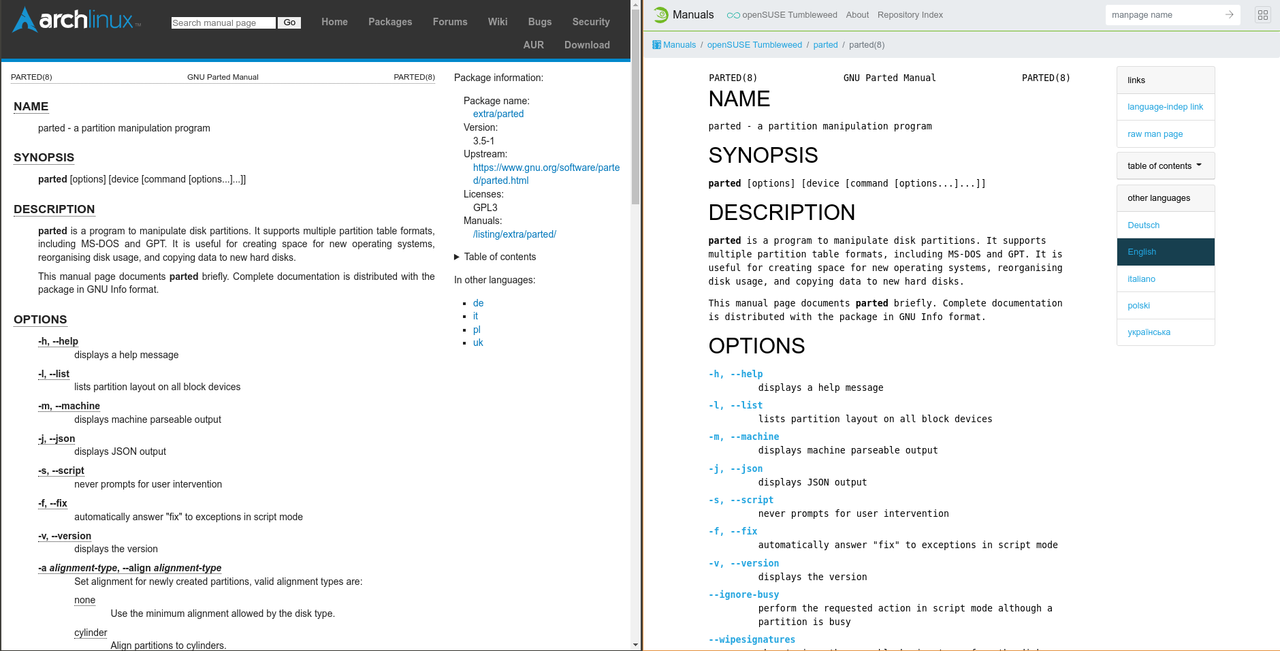Click the openSUSE Tumbleweed breadcrumb link
This screenshot has width=1280, height=651.
pyautogui.click(x=755, y=45)
